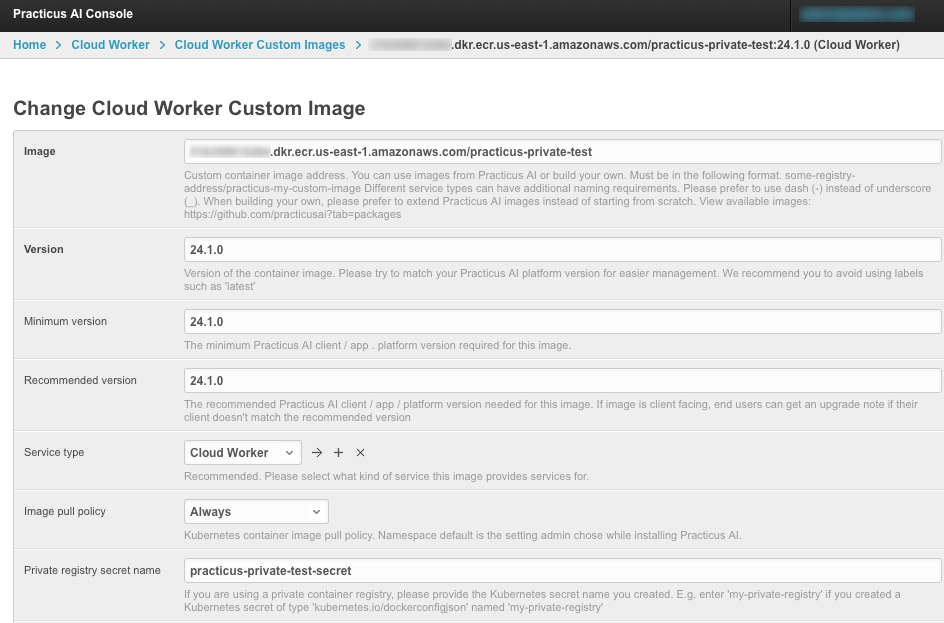Image resolution: width=944 pixels, height=623 pixels.
Task: Open the Service type dropdown
Action: click(x=243, y=453)
